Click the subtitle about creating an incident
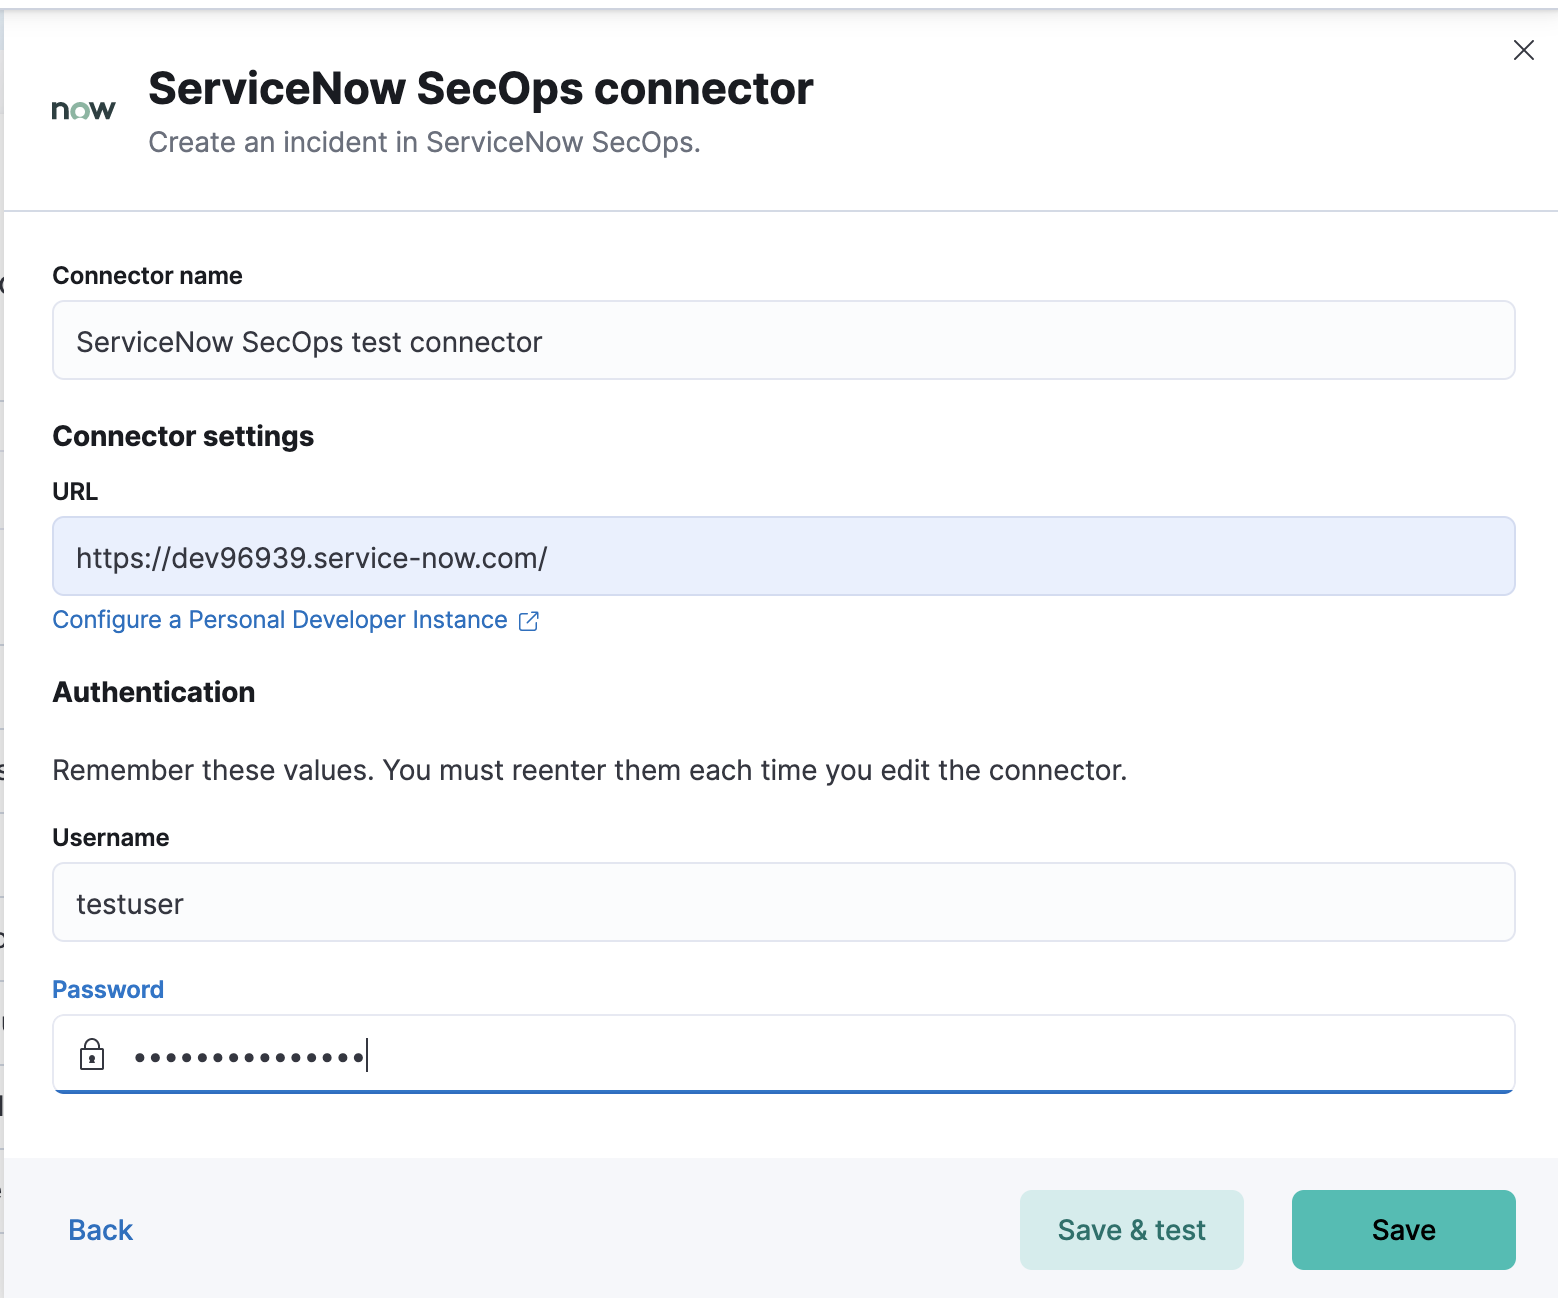1558x1298 pixels. [x=425, y=142]
